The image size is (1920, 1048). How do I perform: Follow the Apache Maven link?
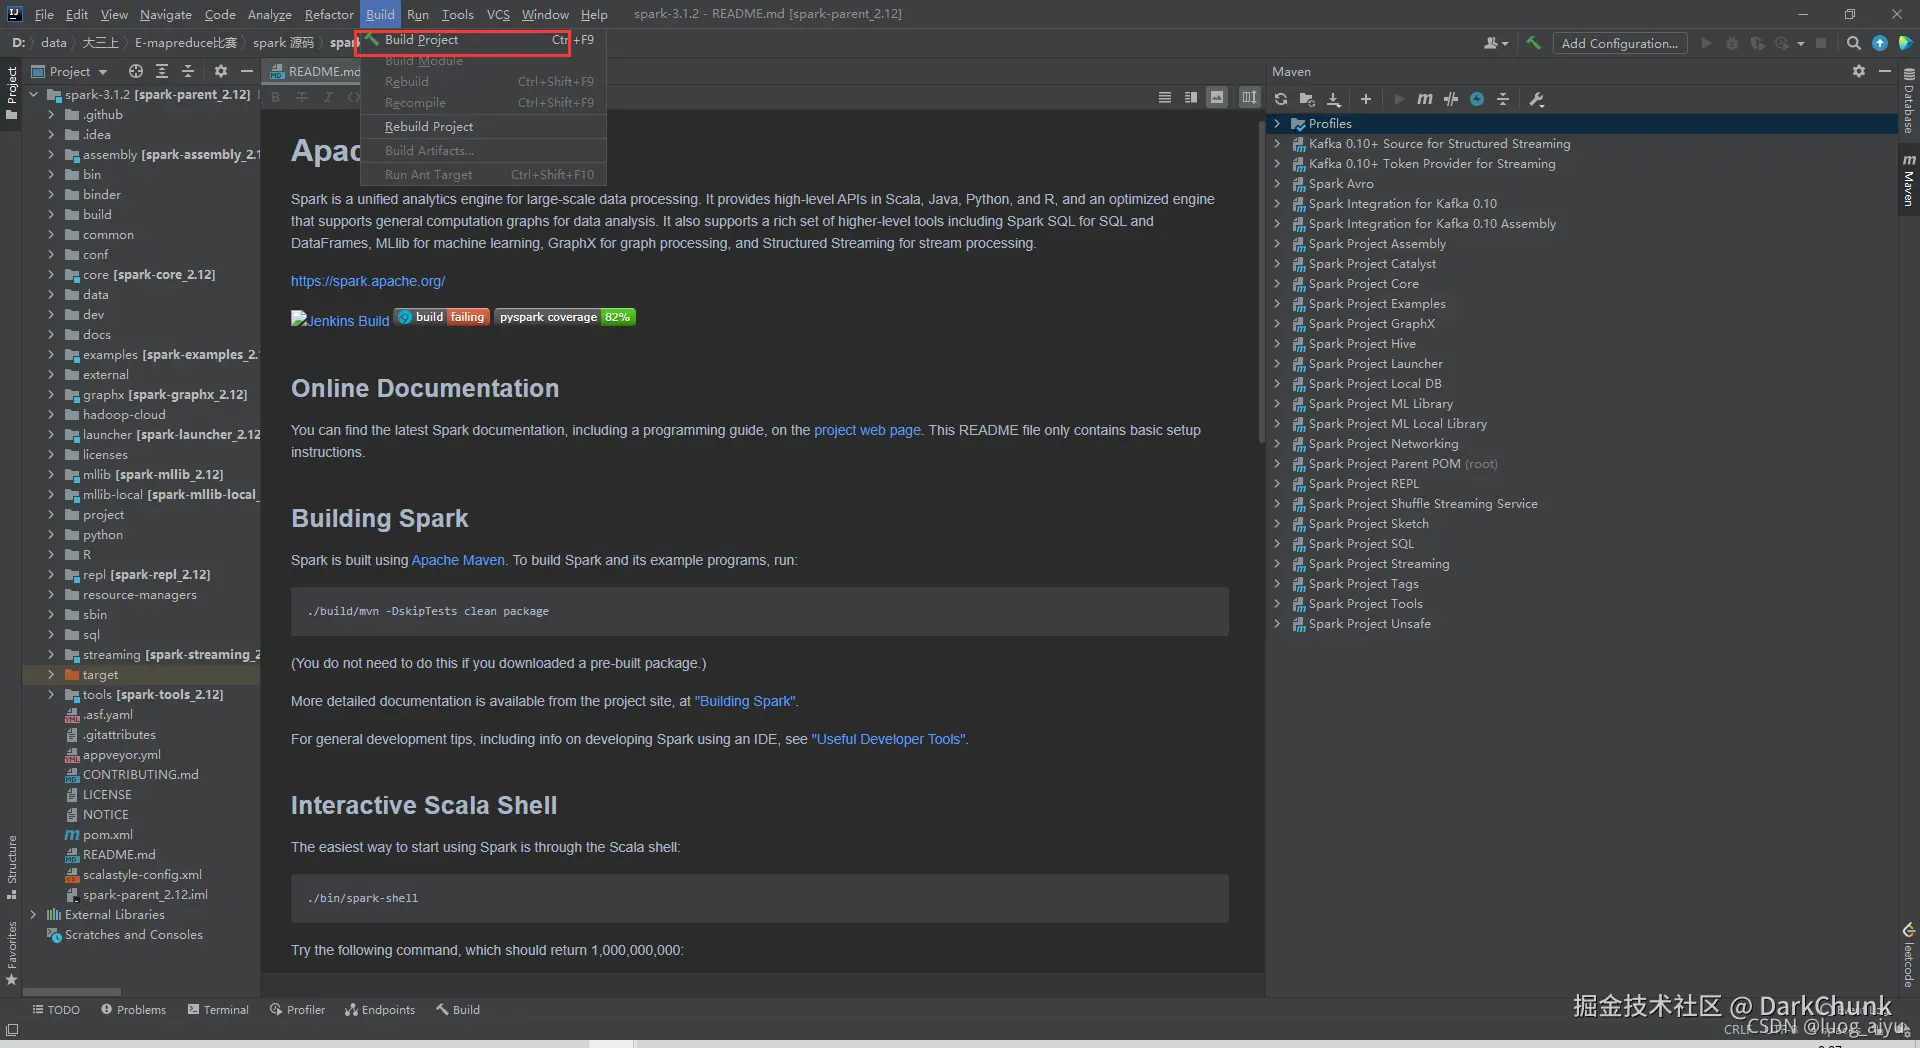point(458,560)
